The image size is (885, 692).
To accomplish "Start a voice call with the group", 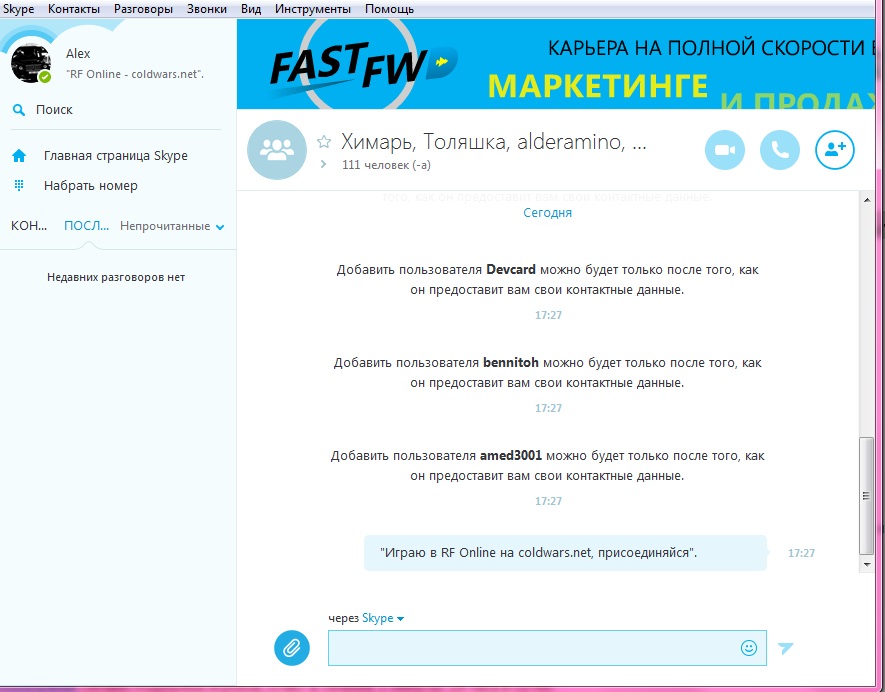I will 779,150.
